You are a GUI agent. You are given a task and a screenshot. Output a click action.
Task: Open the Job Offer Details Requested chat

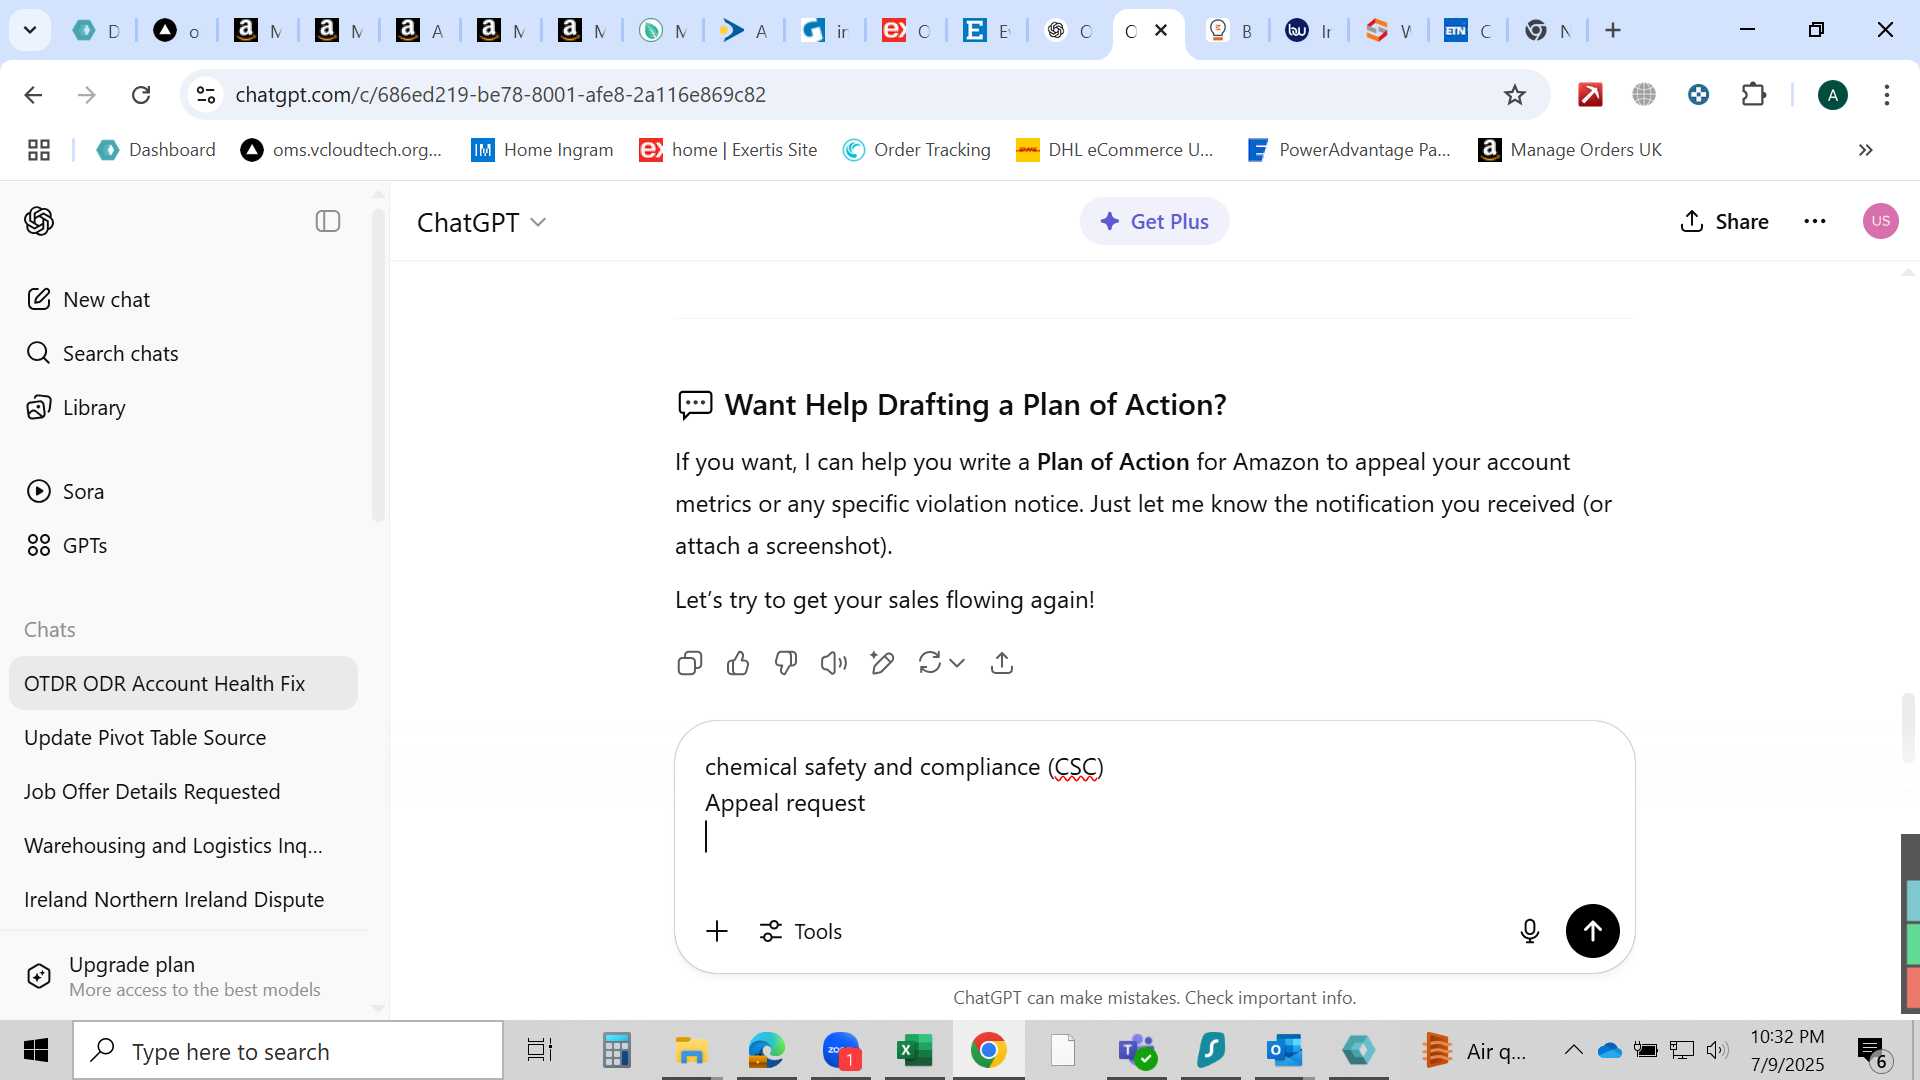(183, 791)
